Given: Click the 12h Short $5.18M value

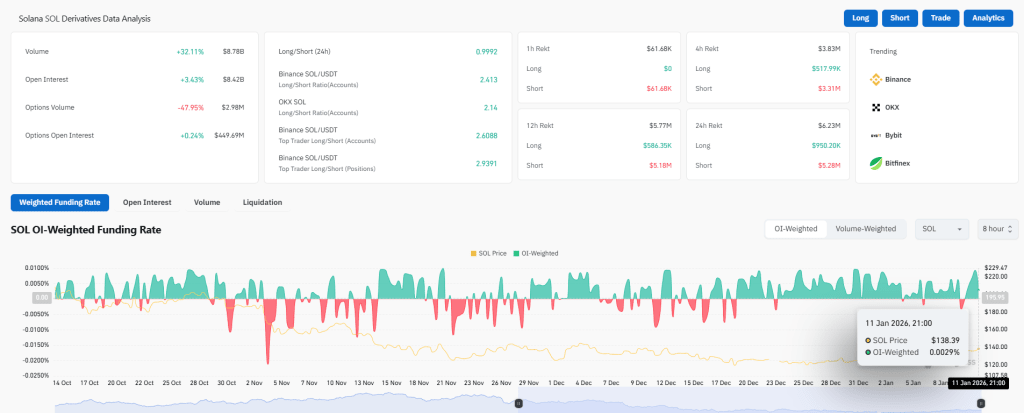Looking at the screenshot, I should (660, 165).
